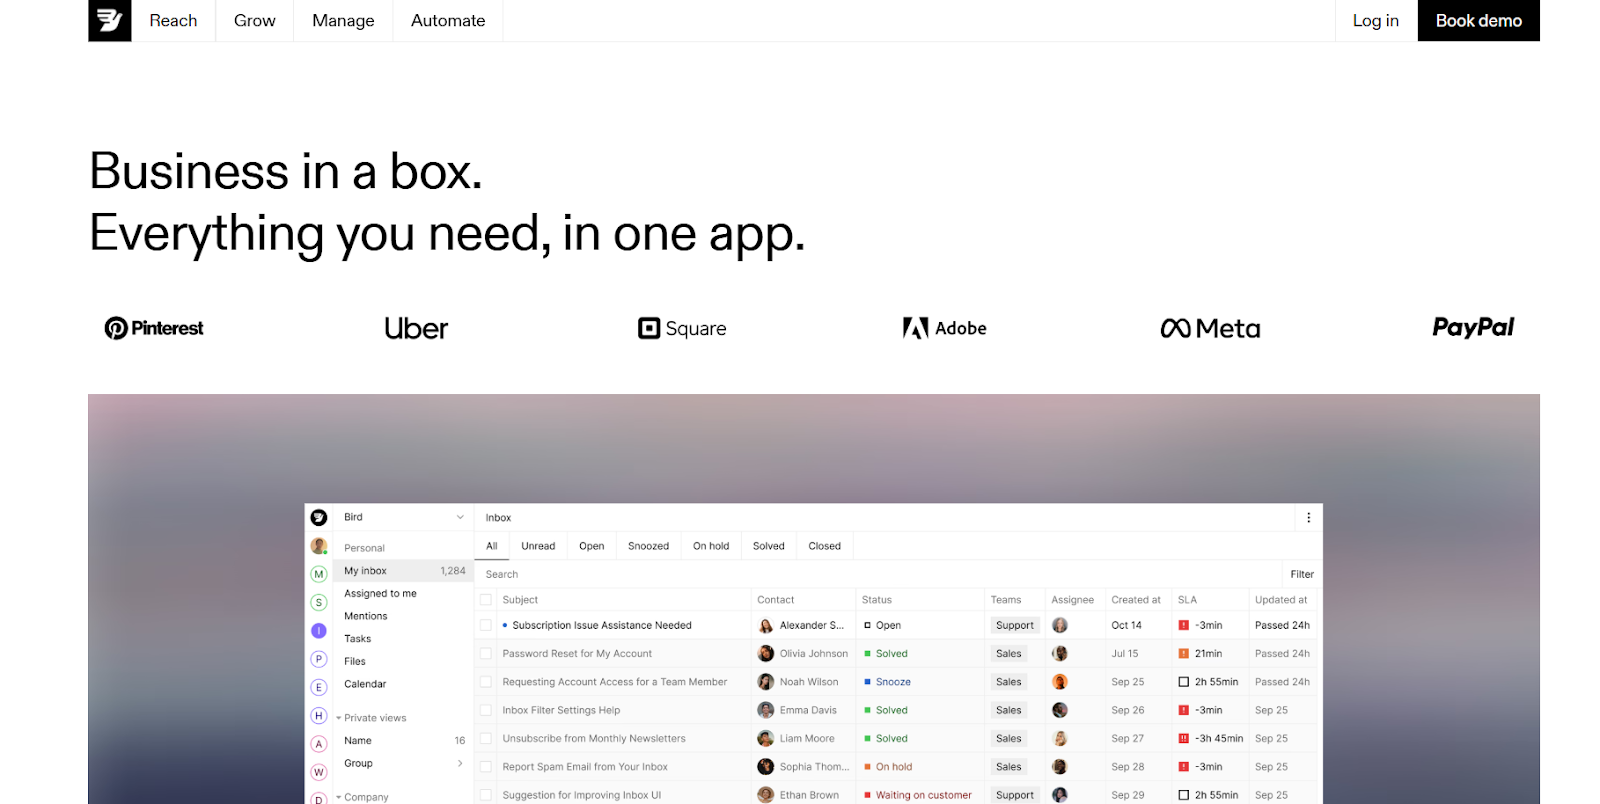Select the W workspace circle in the sidebar
1600x804 pixels.
[319, 772]
